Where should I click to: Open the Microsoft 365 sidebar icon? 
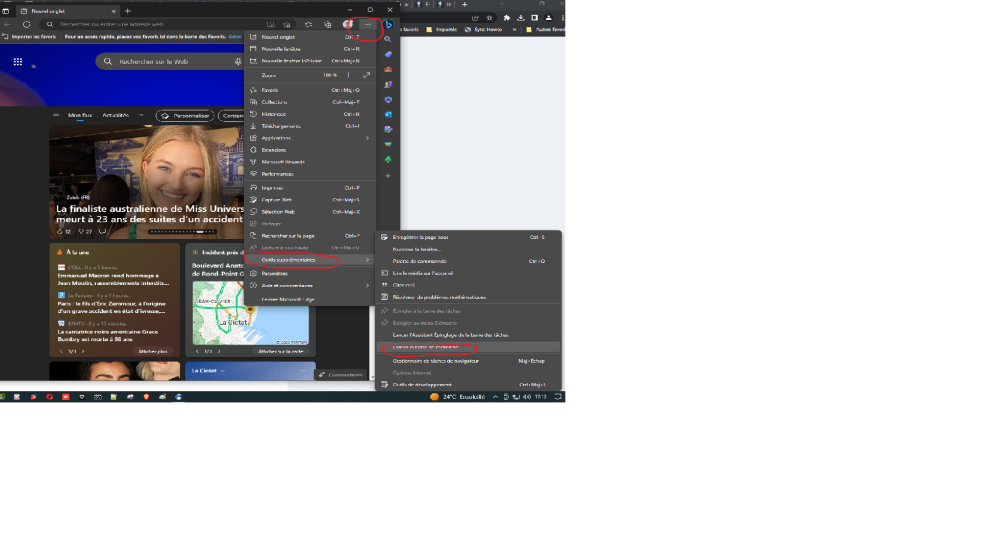388,99
